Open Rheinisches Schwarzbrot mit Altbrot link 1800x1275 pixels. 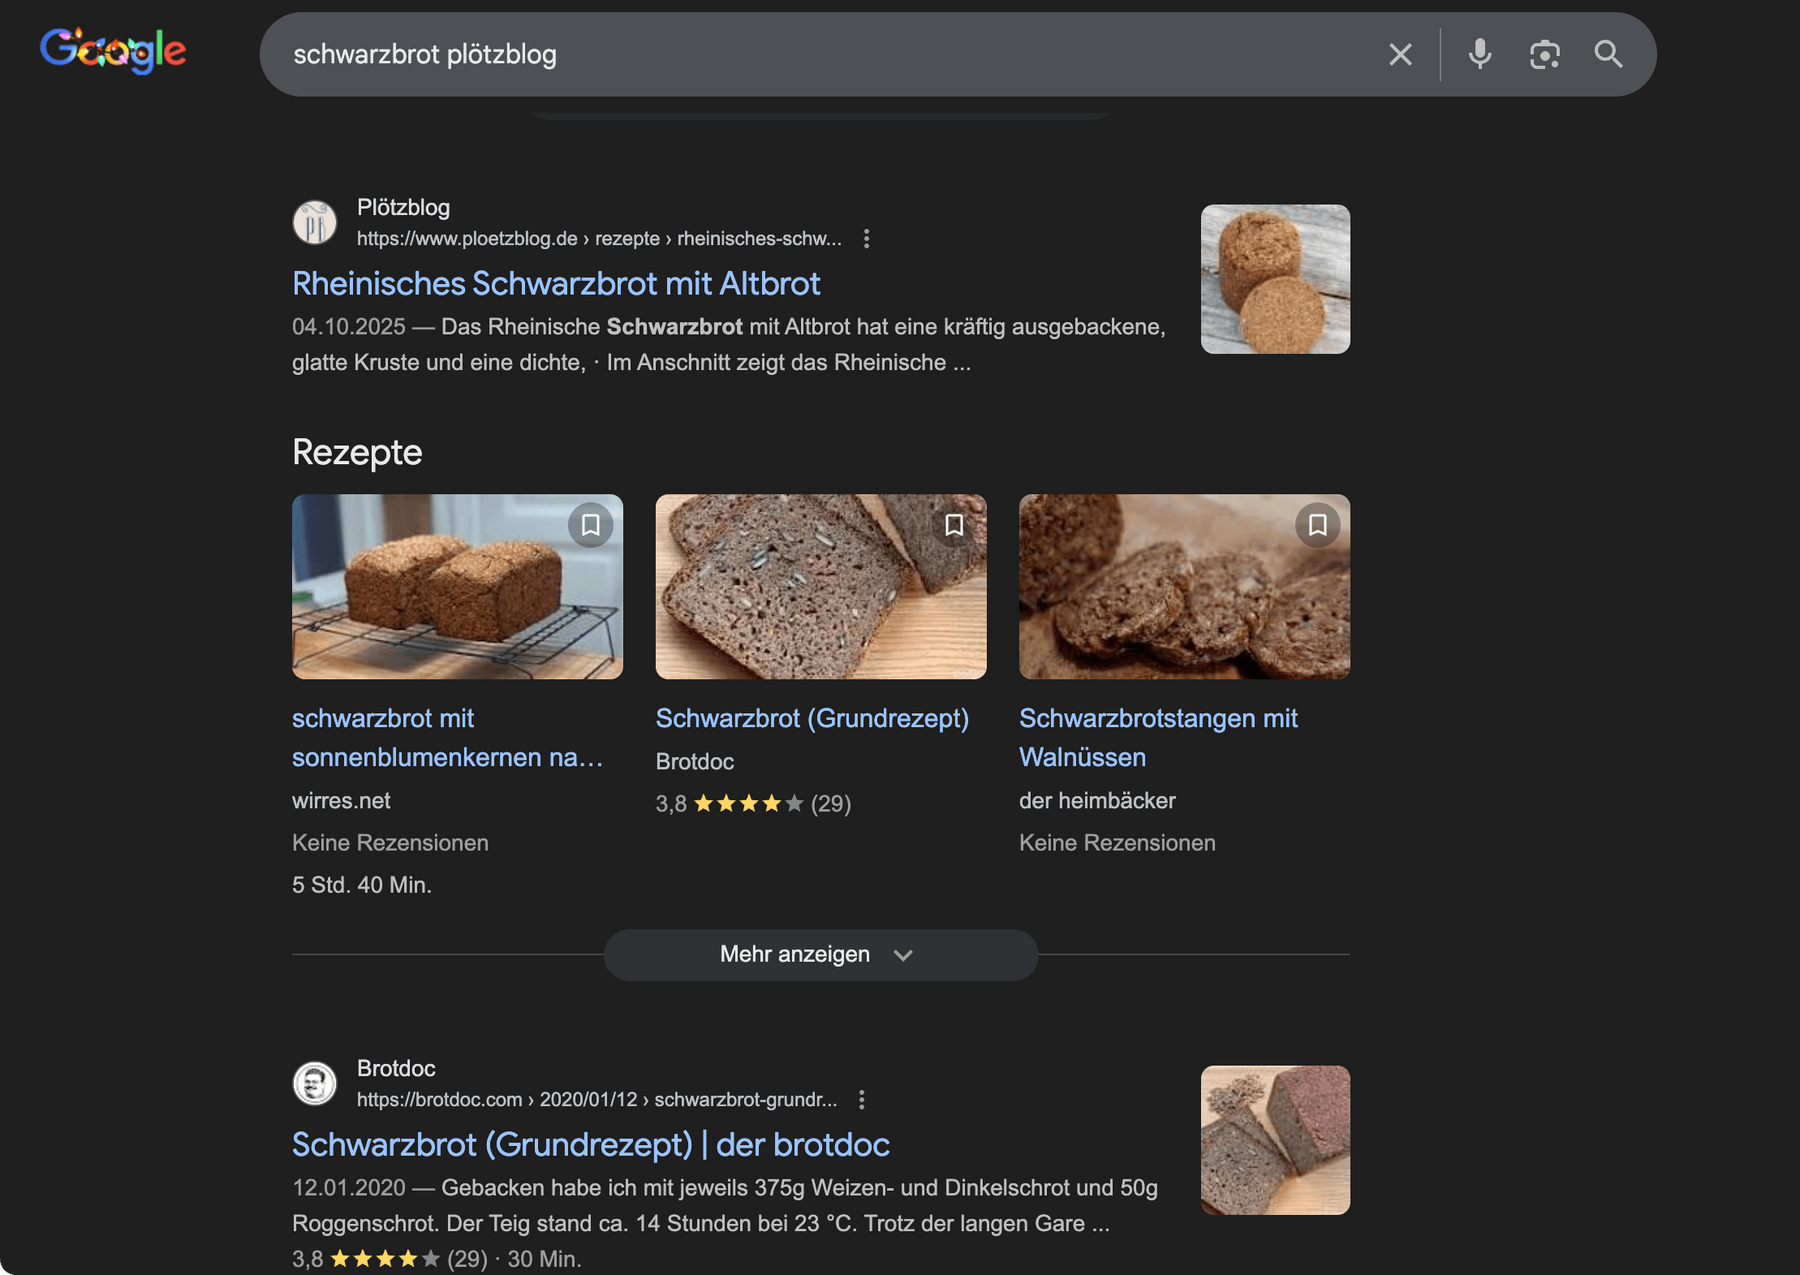point(556,284)
